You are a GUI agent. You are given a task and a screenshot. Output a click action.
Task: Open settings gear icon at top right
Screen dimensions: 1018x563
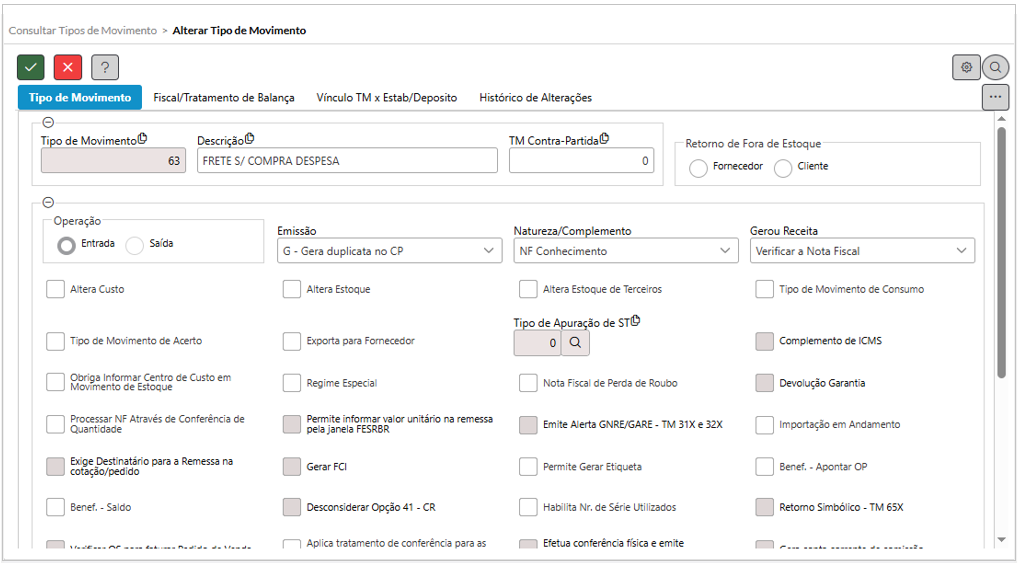pyautogui.click(x=966, y=67)
